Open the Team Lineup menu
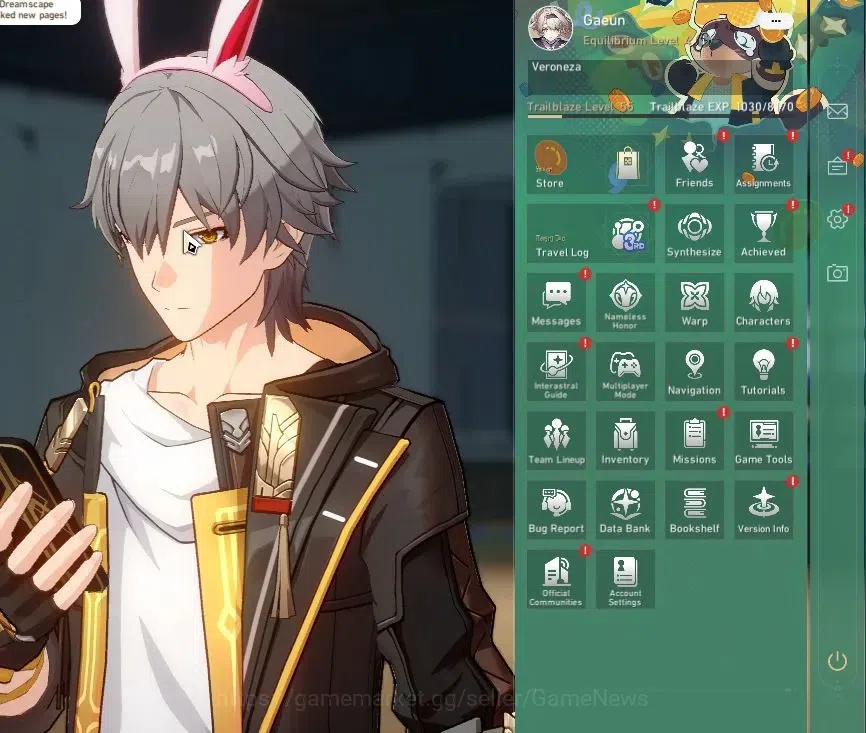This screenshot has width=866, height=733. pos(556,440)
